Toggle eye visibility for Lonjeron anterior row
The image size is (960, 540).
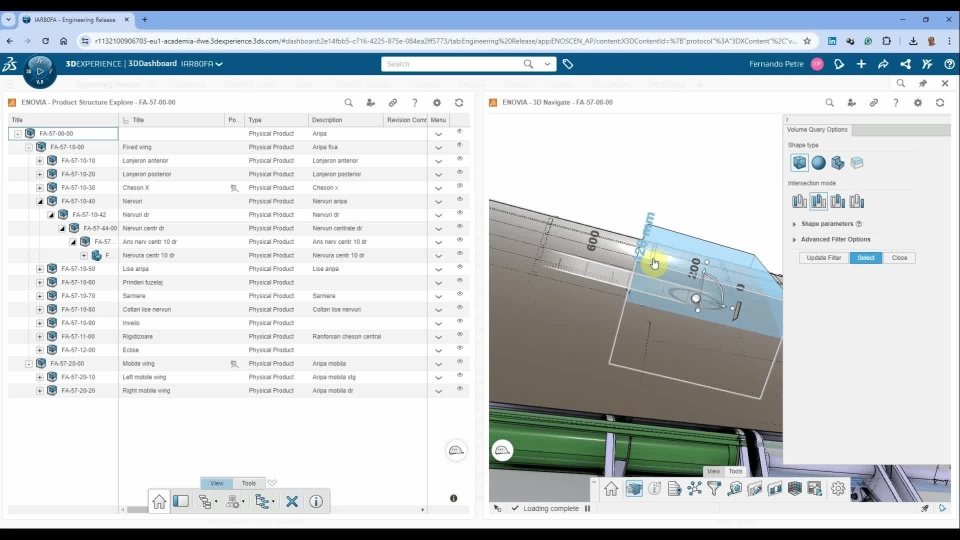459,159
